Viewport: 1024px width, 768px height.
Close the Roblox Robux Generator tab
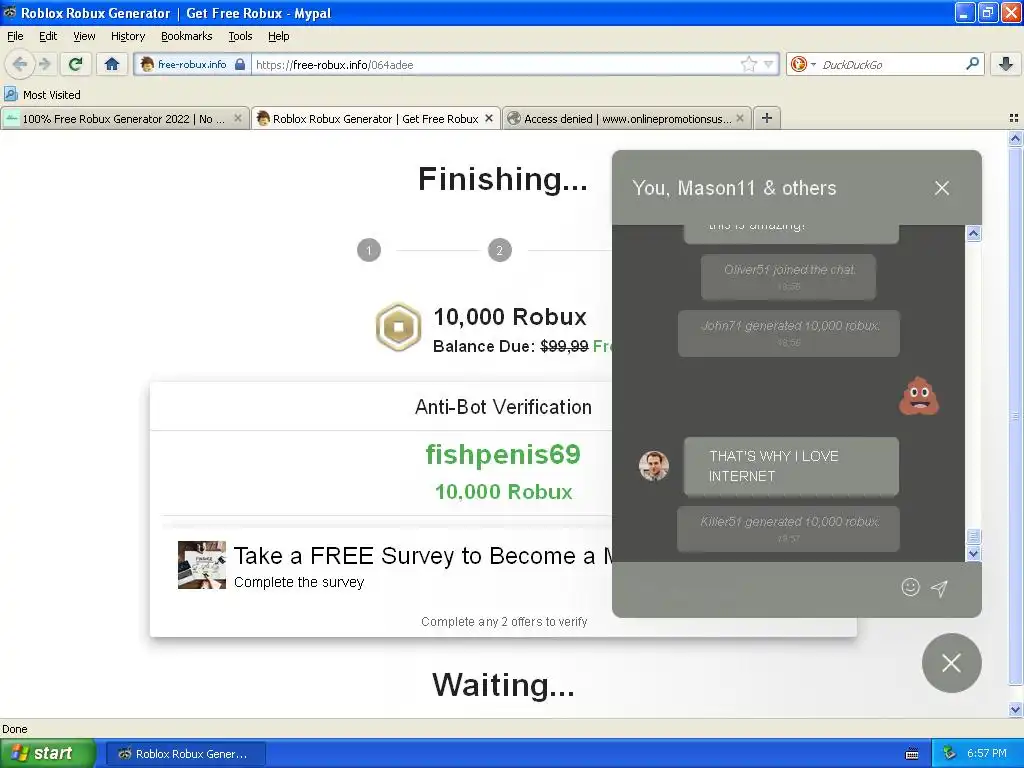[x=488, y=118]
